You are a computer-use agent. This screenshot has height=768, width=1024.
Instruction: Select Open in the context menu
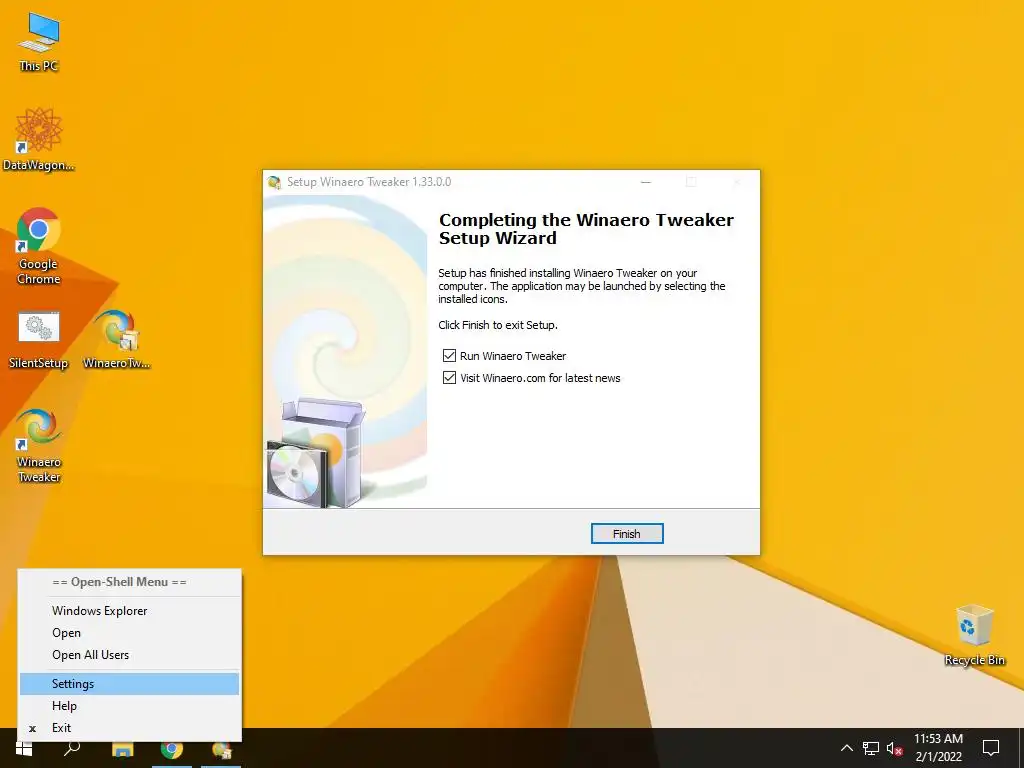point(129,633)
